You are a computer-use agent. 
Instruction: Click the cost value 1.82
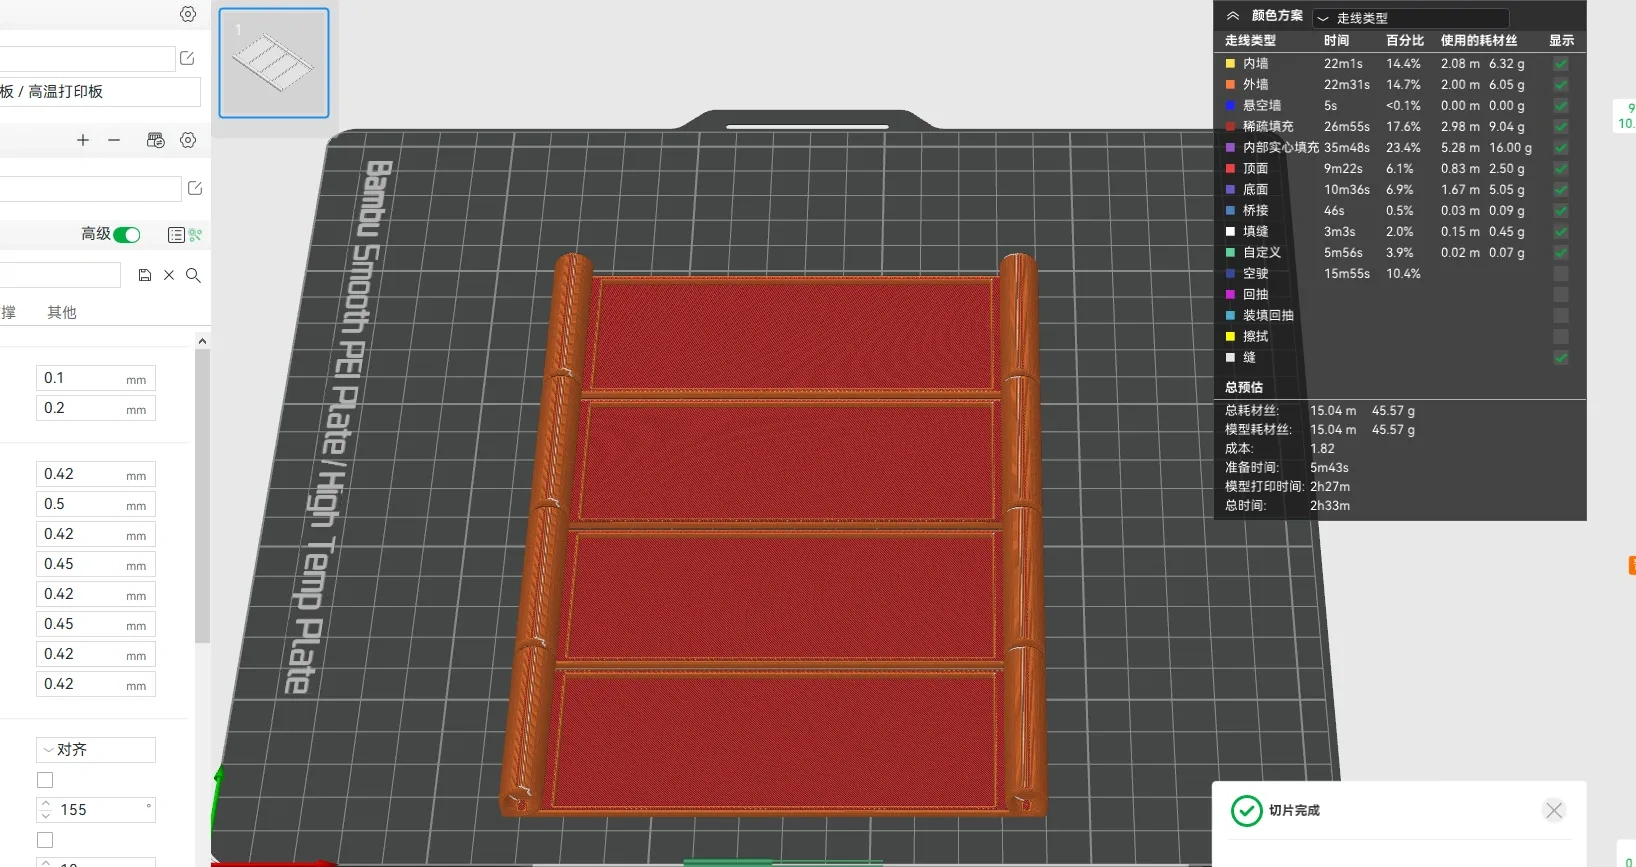click(1322, 449)
